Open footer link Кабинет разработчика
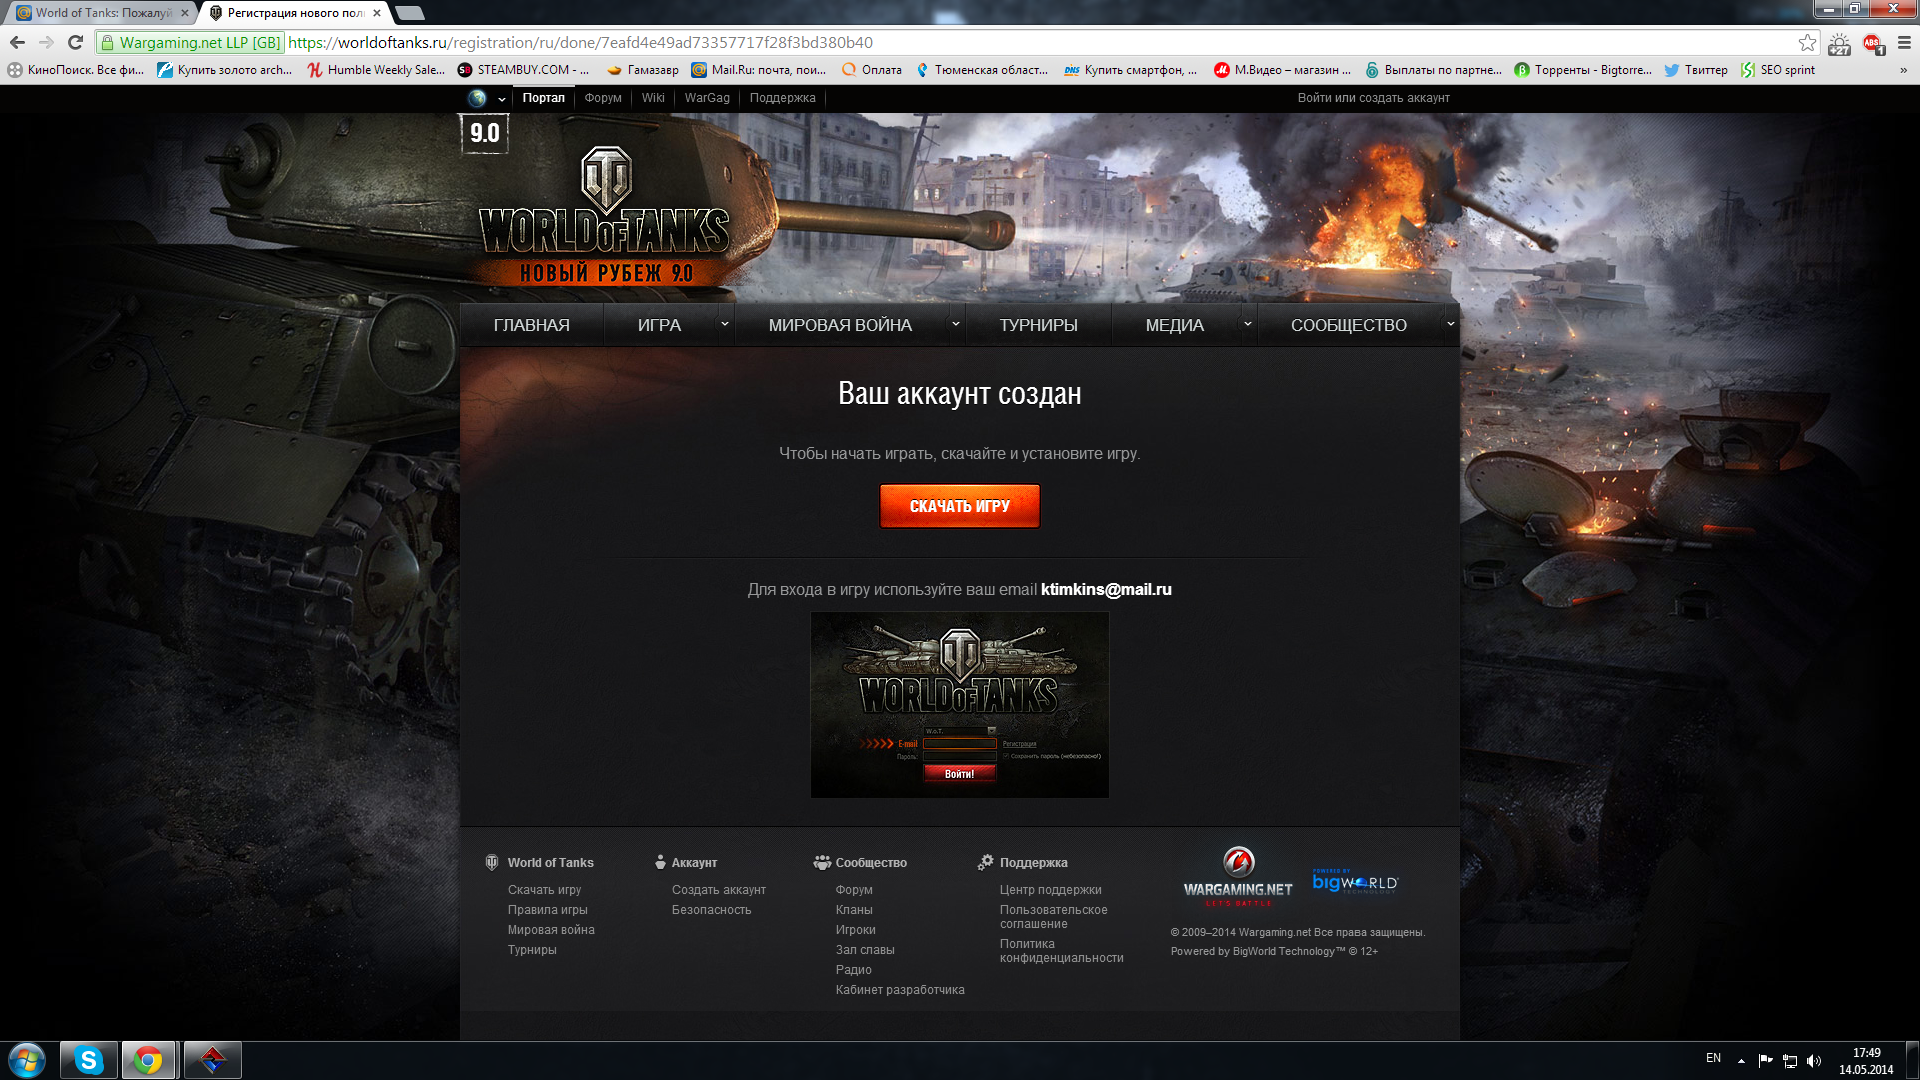The height and width of the screenshot is (1080, 1920). (x=900, y=990)
